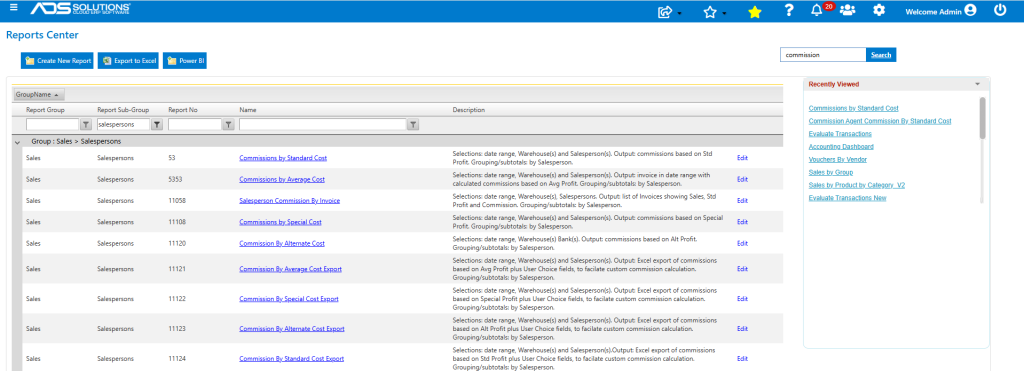Image resolution: width=1024 pixels, height=371 pixels.
Task: Click the Power BI button
Action: (185, 61)
